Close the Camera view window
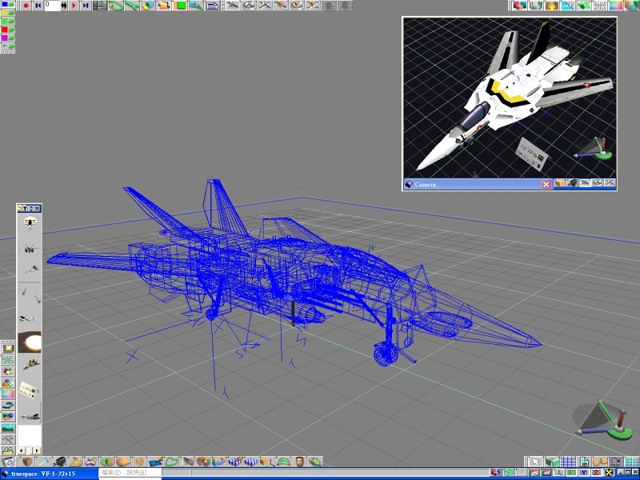This screenshot has height=480, width=640. pos(546,184)
